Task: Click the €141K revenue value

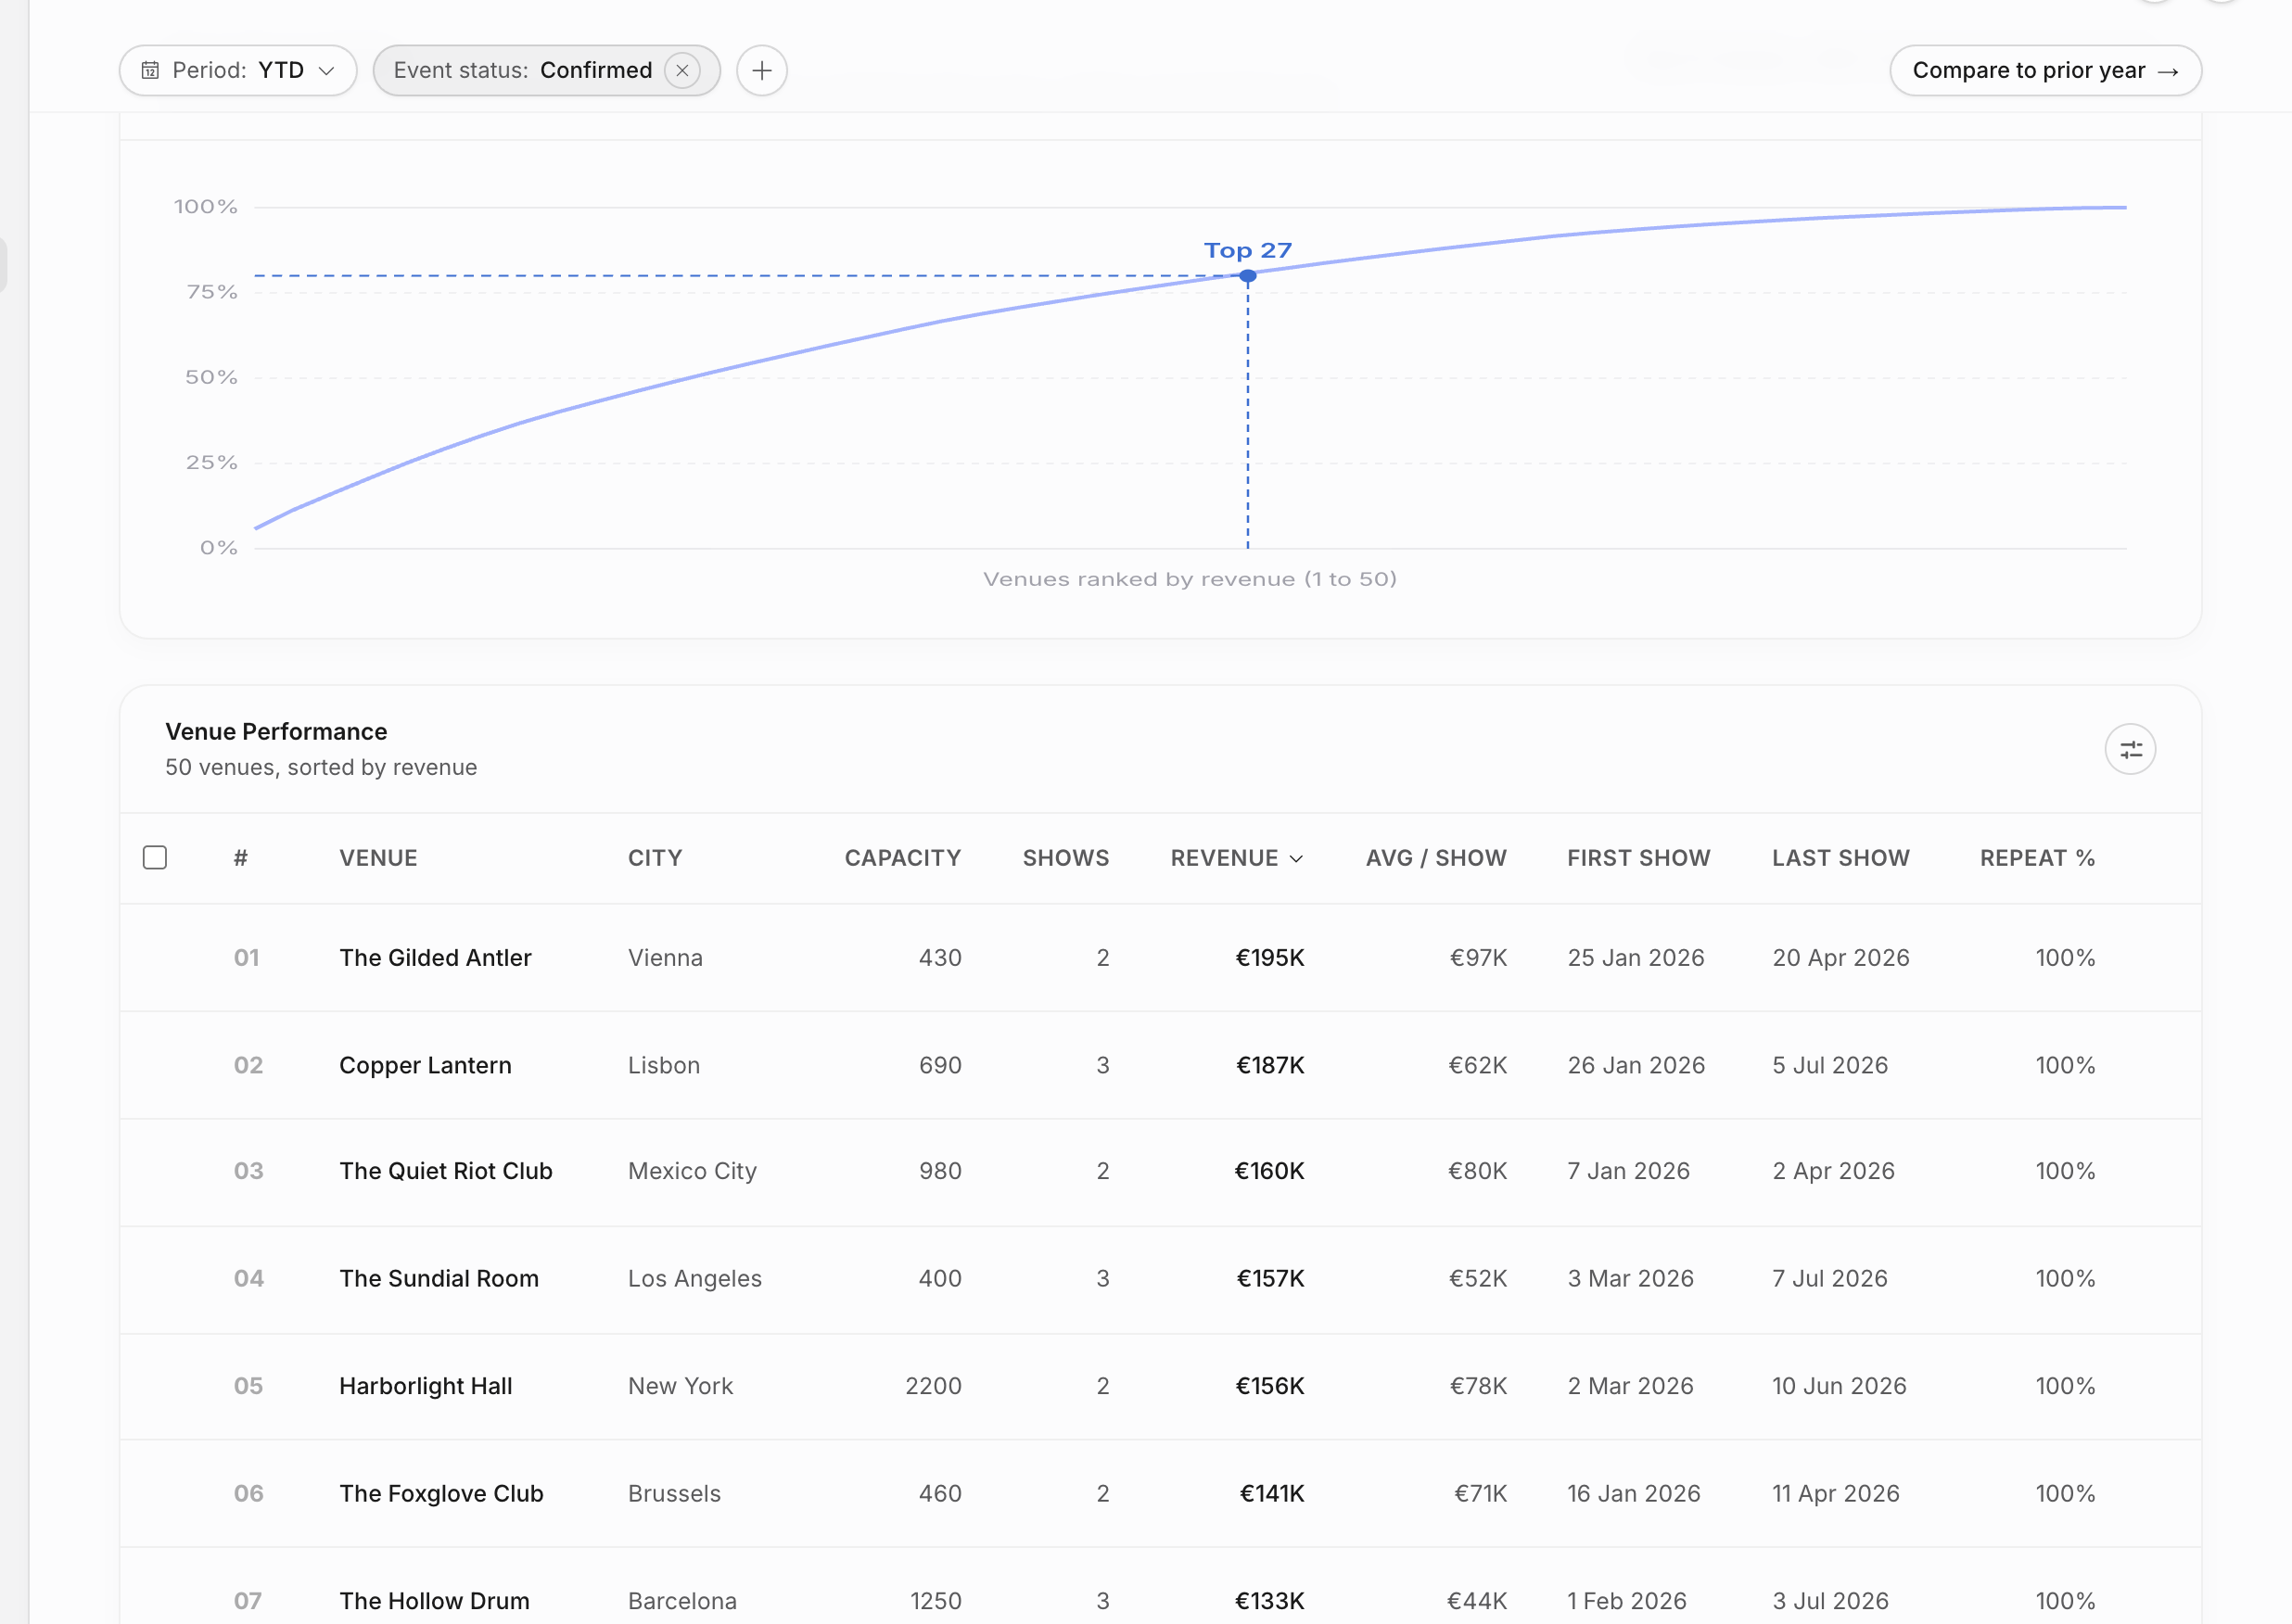Action: pos(1272,1493)
